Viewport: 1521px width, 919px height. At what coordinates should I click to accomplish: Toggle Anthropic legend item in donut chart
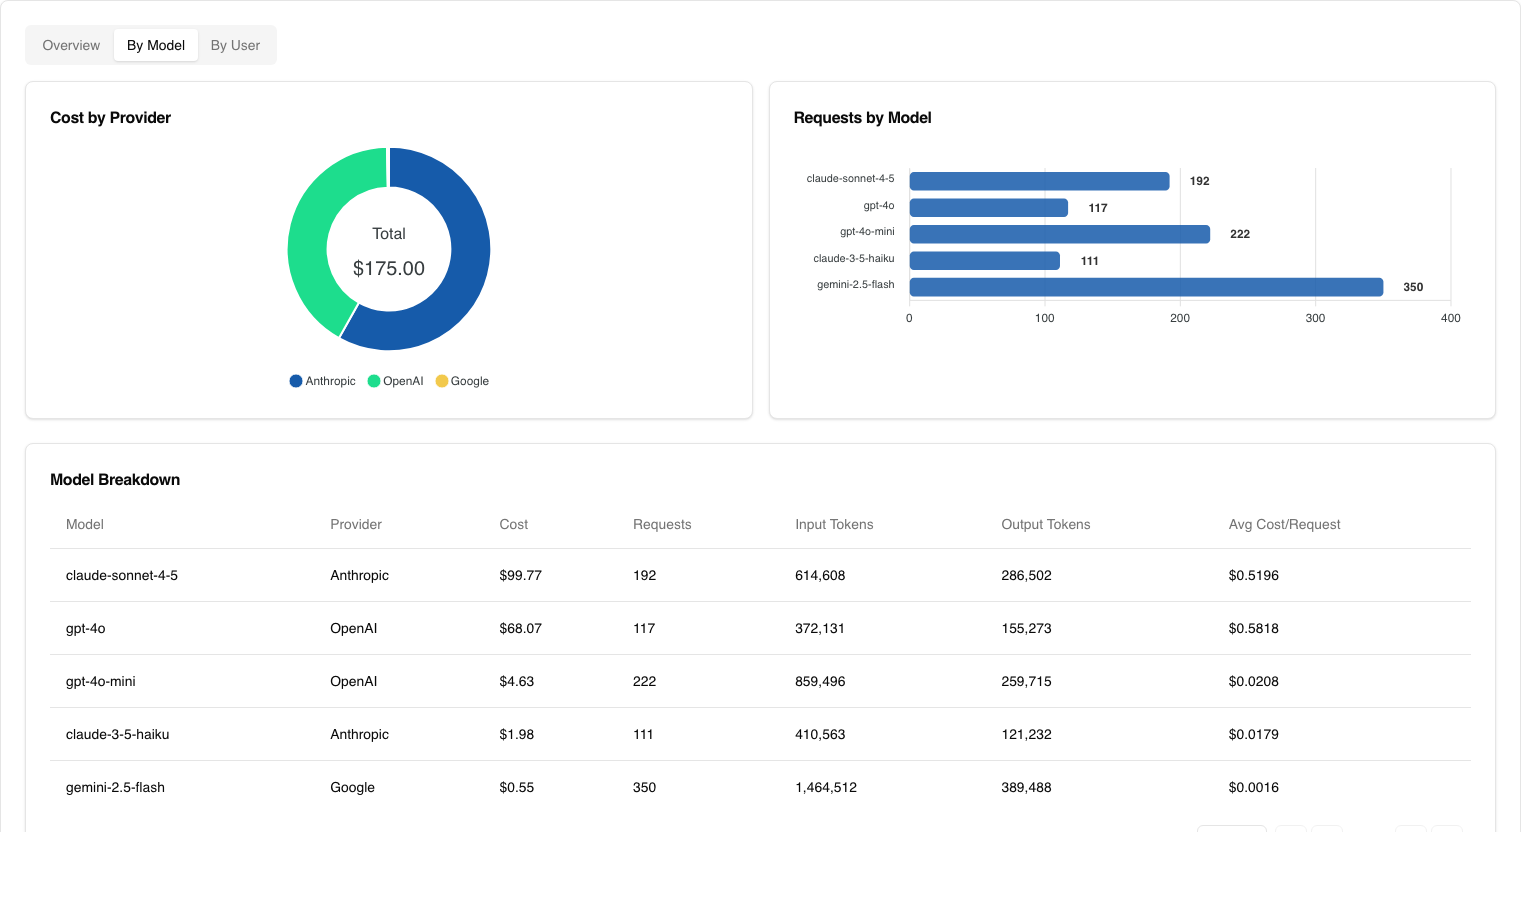(x=323, y=381)
